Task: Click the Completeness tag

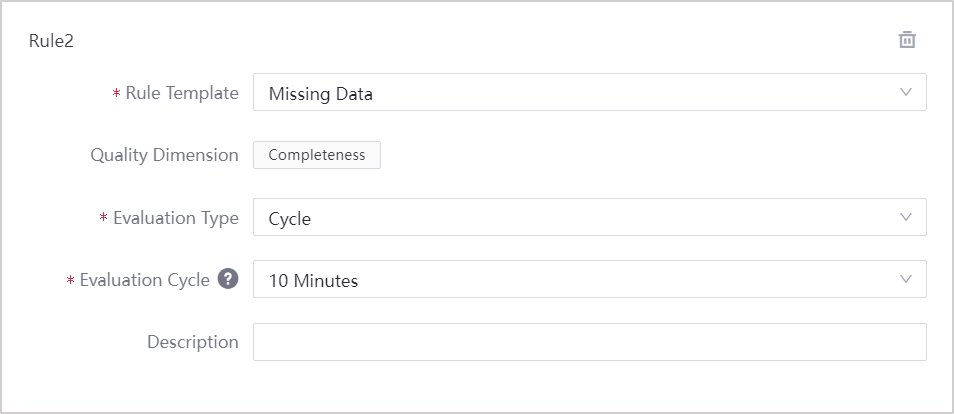Action: point(316,155)
